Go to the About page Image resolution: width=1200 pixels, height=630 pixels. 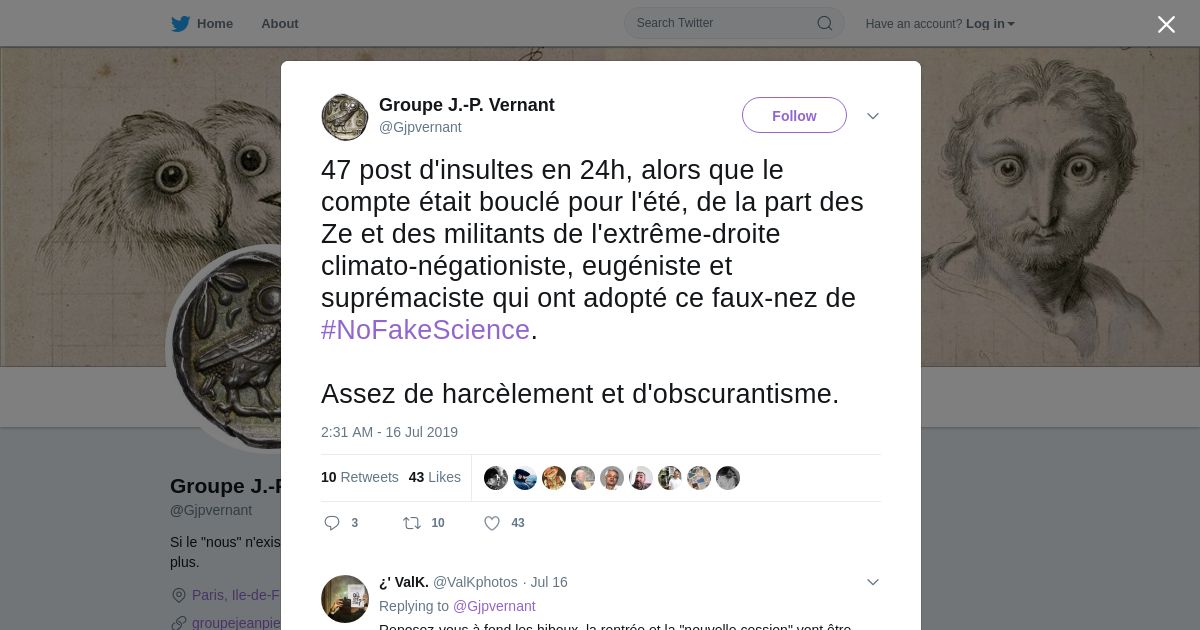(280, 24)
